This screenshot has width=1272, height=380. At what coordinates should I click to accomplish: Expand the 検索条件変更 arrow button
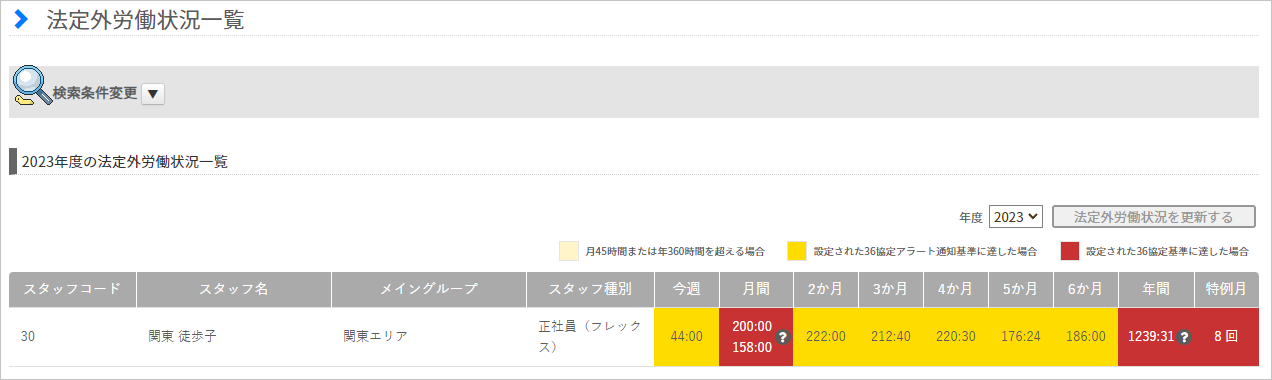pos(153,93)
